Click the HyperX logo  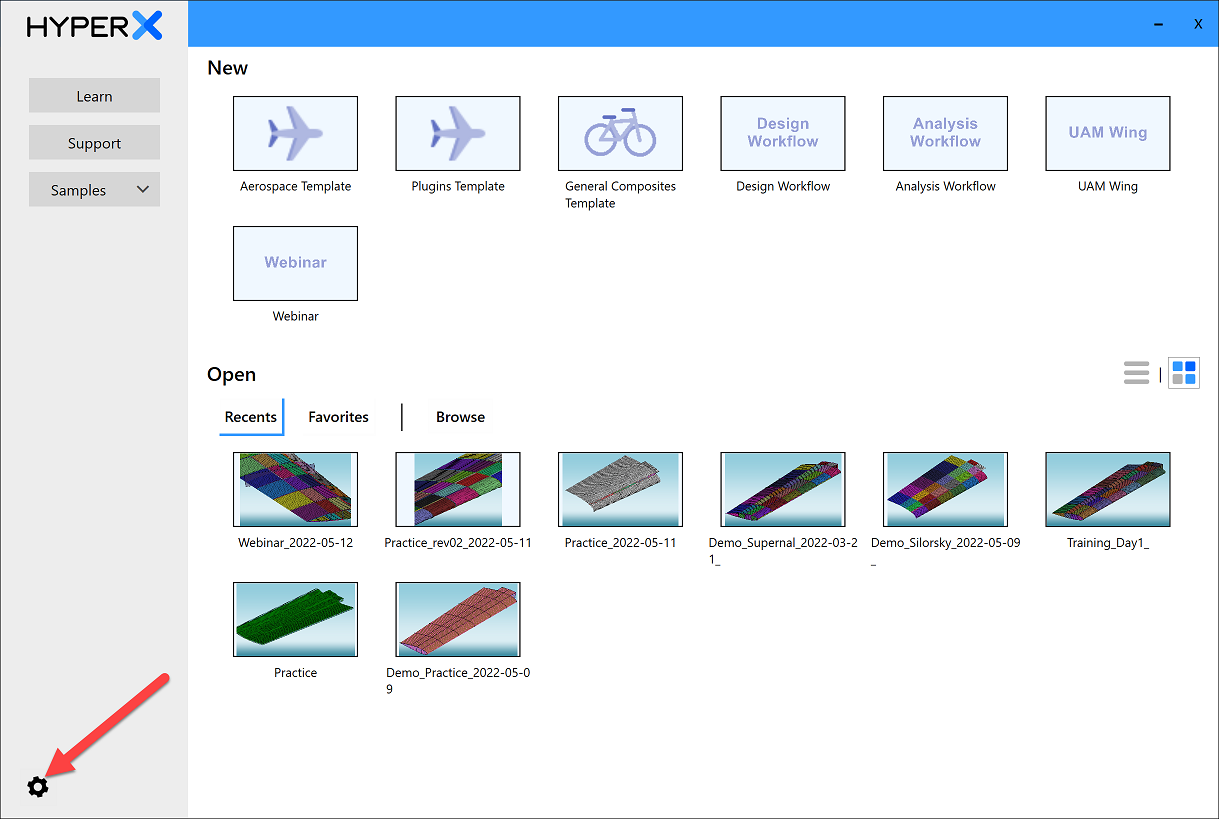(x=94, y=26)
